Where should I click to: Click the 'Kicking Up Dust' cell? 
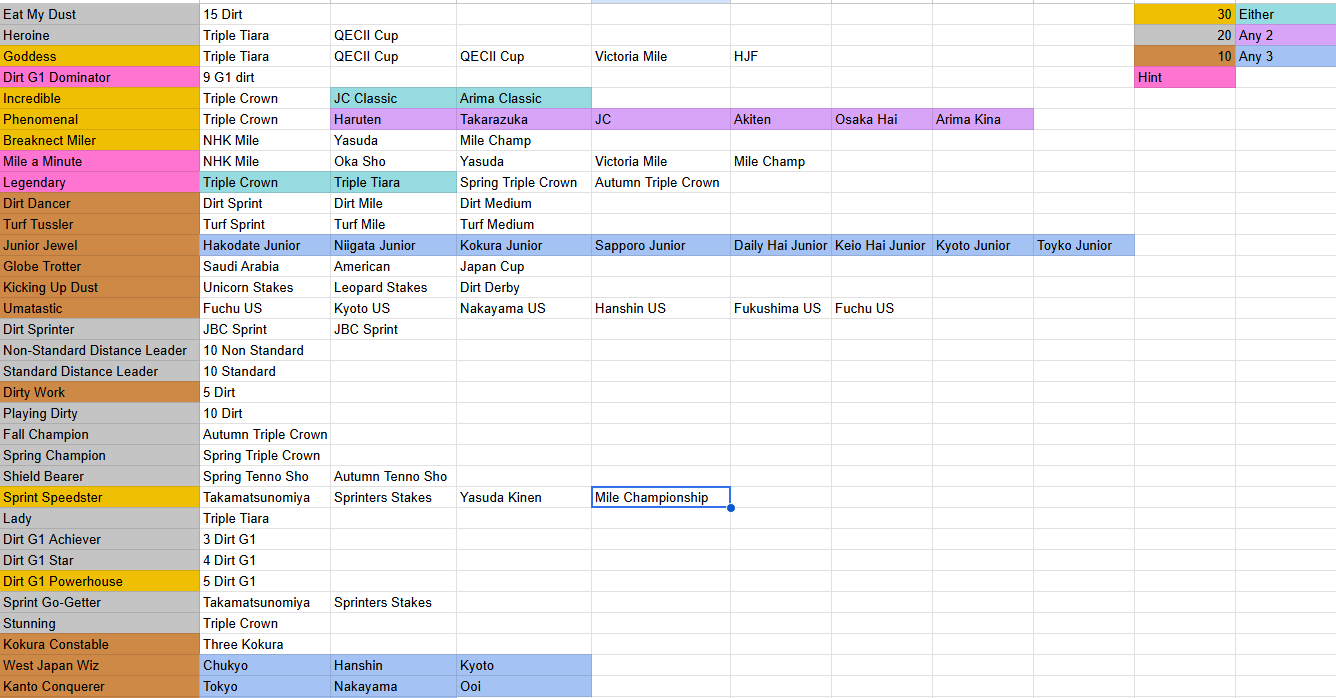(x=100, y=287)
